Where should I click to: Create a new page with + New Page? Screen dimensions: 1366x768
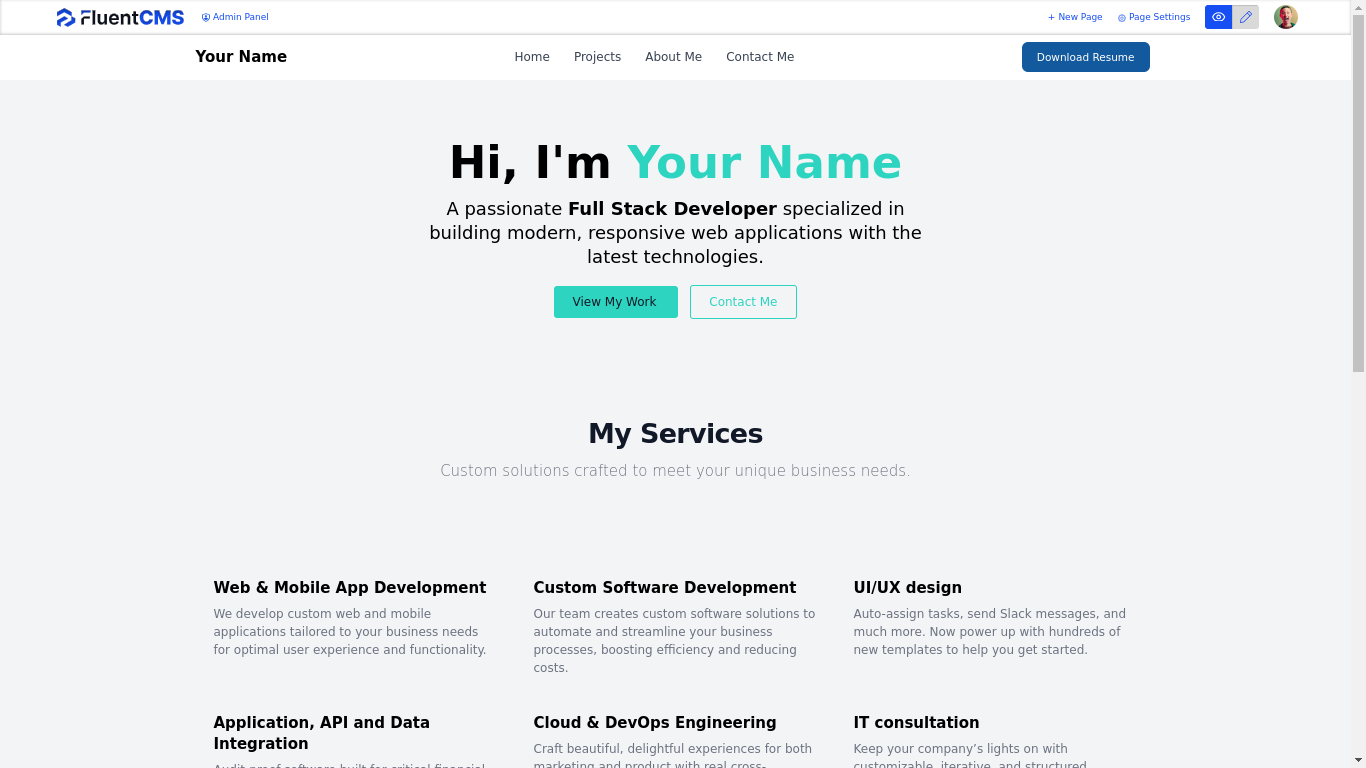tap(1075, 17)
